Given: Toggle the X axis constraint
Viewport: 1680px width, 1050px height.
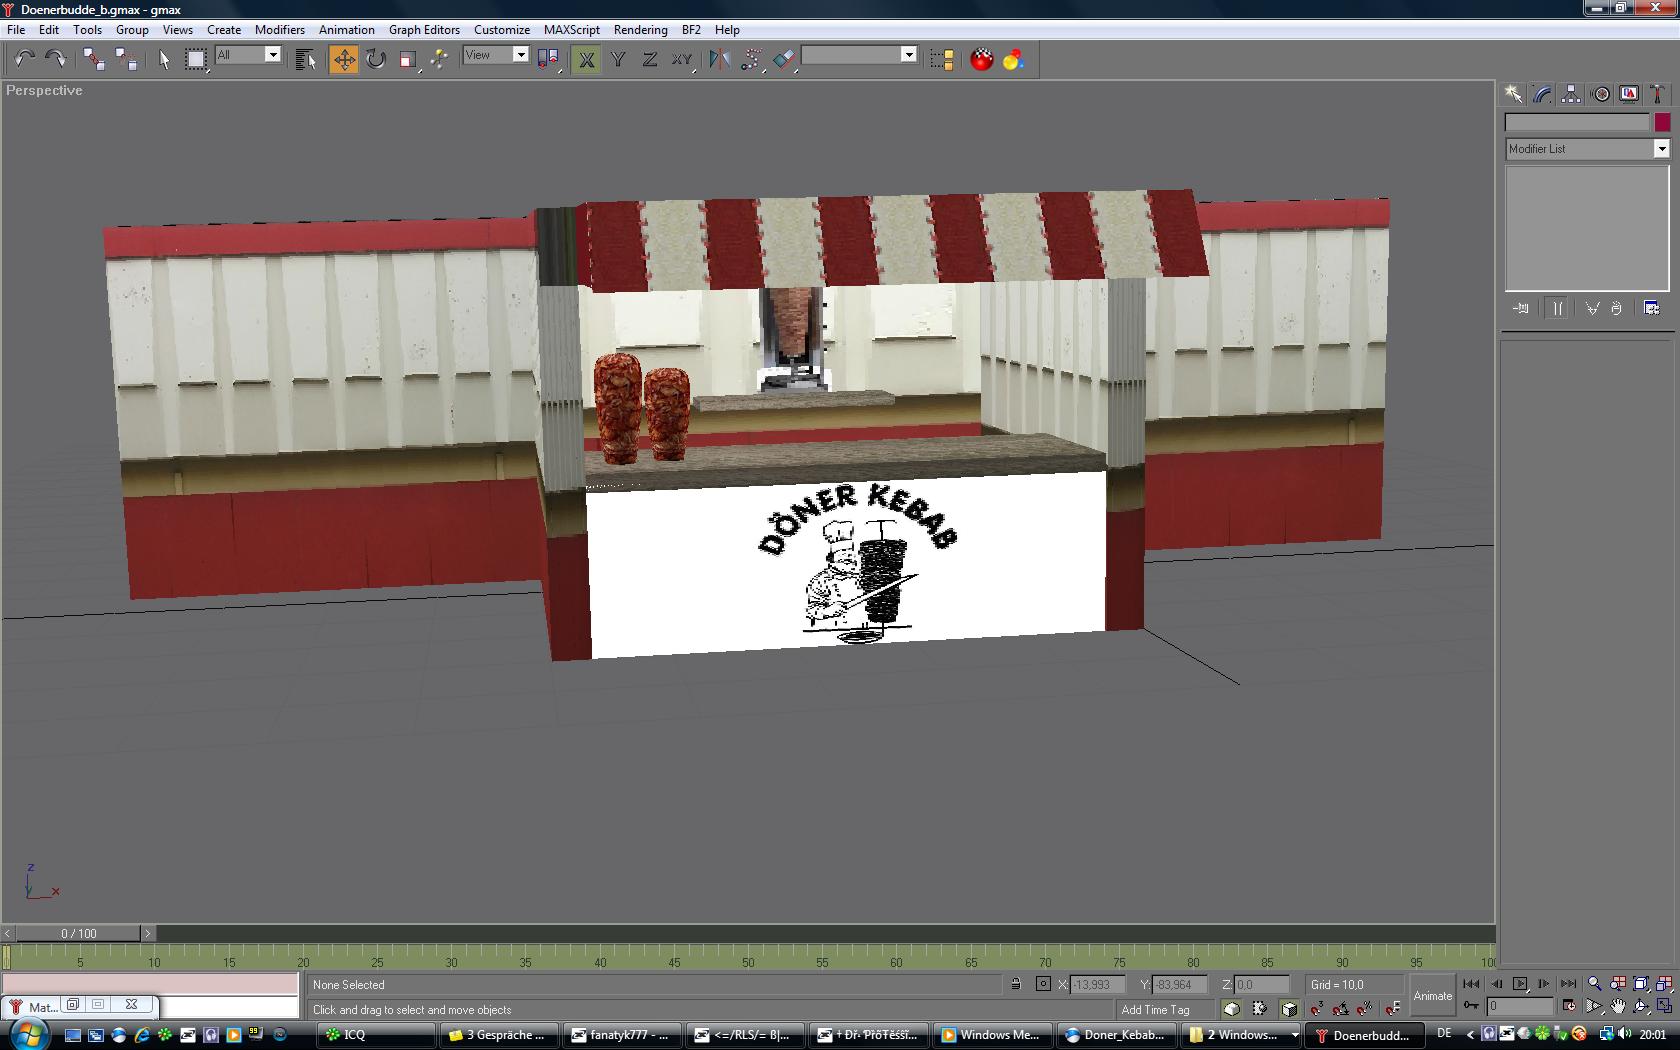Looking at the screenshot, I should (x=587, y=60).
